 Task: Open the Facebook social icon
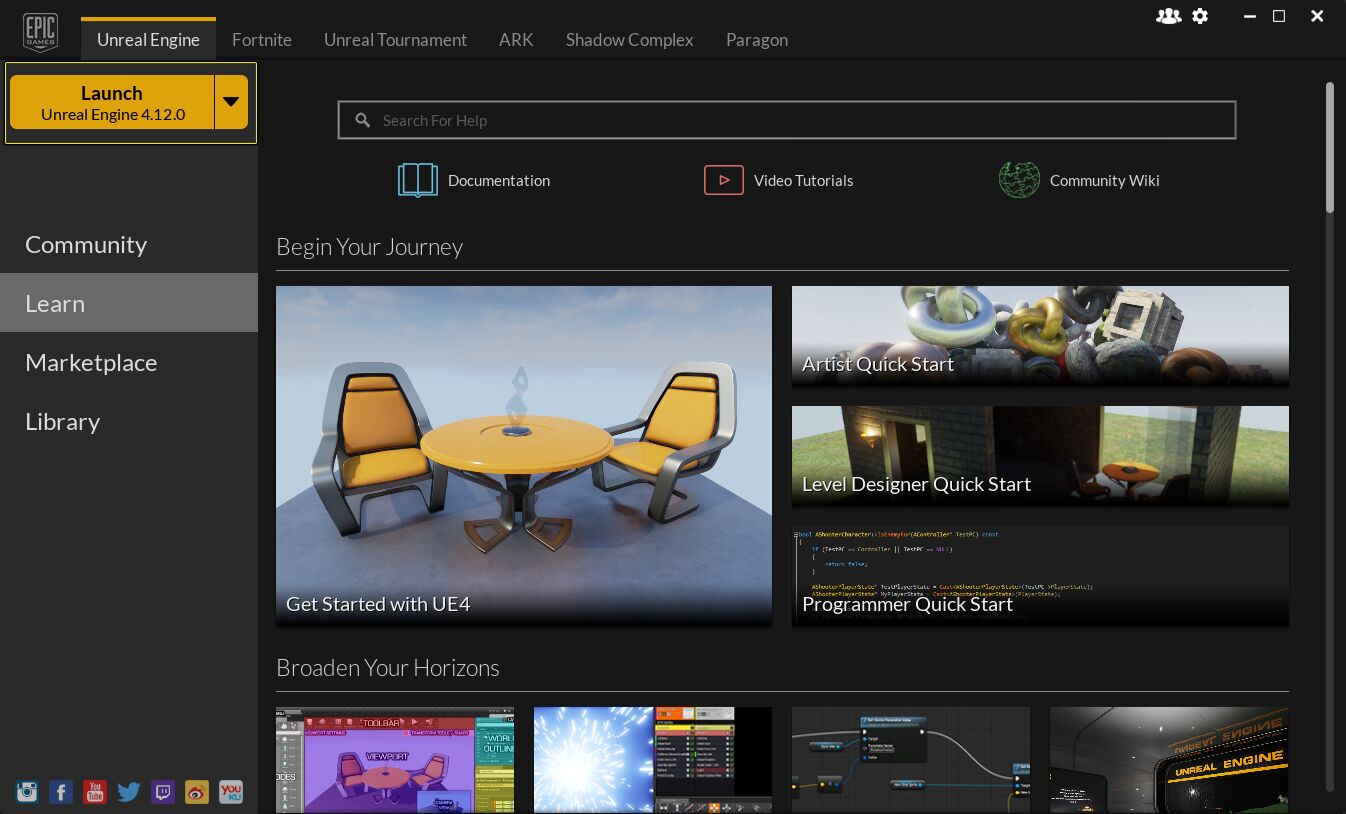pos(61,791)
